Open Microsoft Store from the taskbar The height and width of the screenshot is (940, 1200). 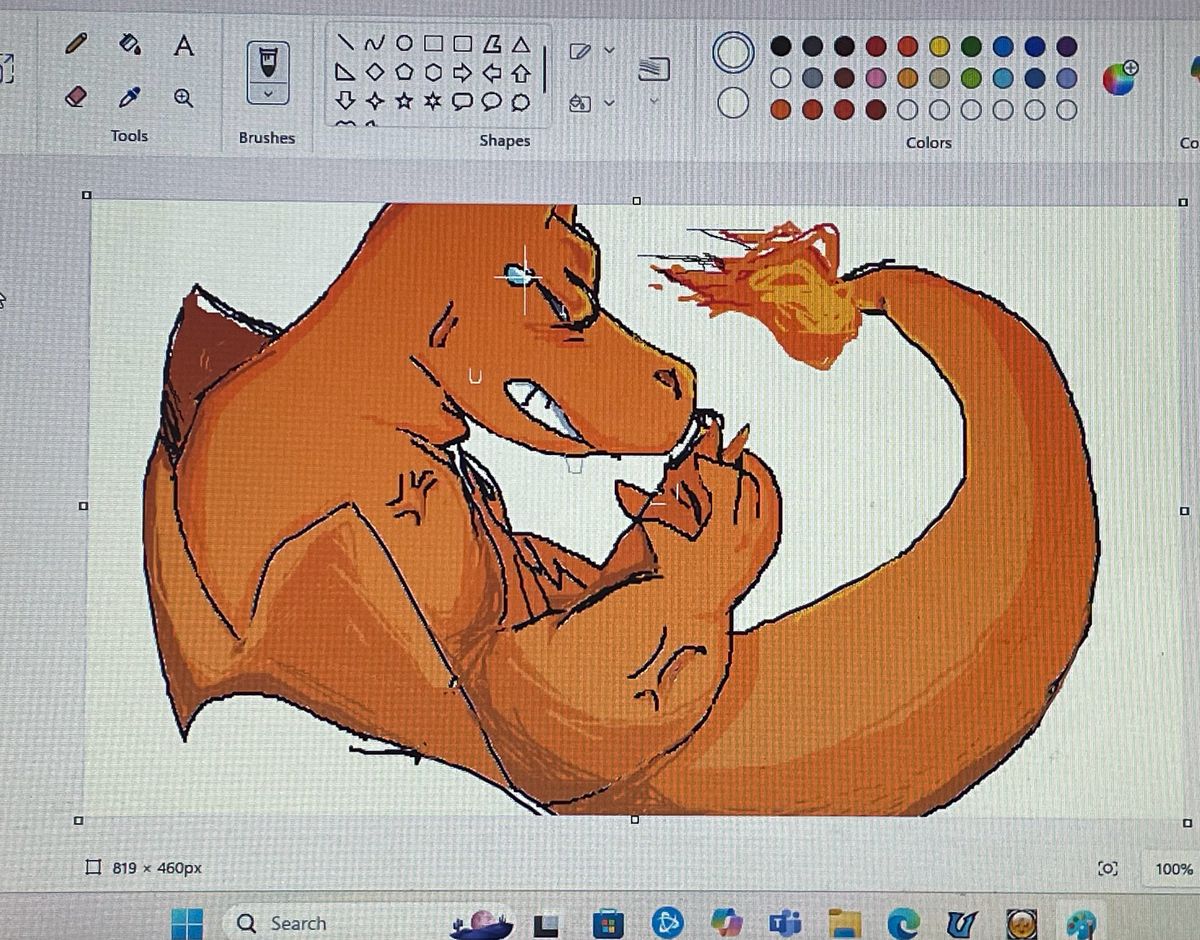609,924
